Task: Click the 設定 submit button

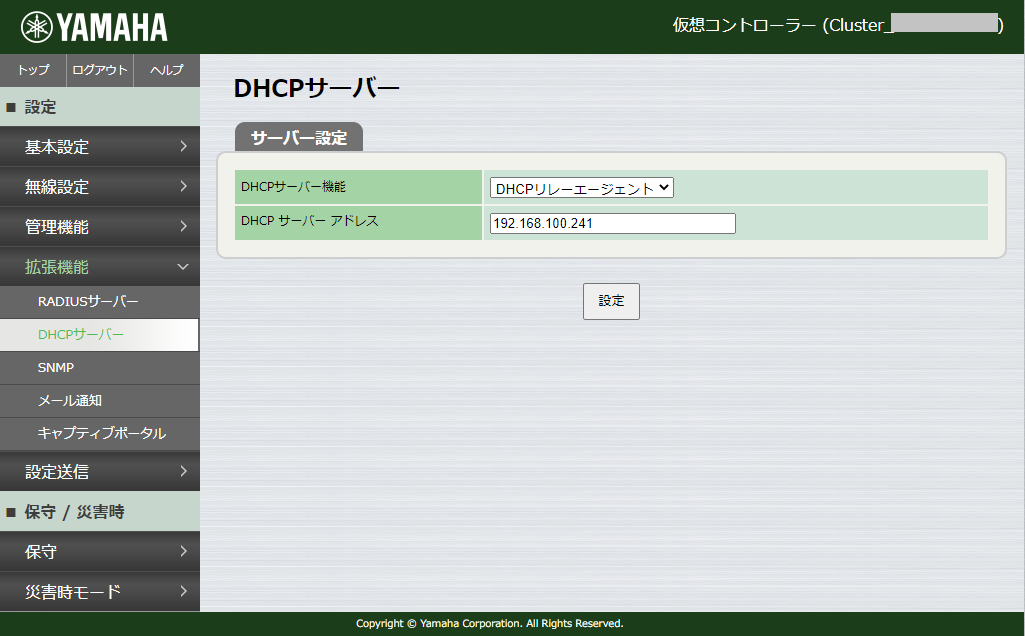Action: click(x=610, y=301)
